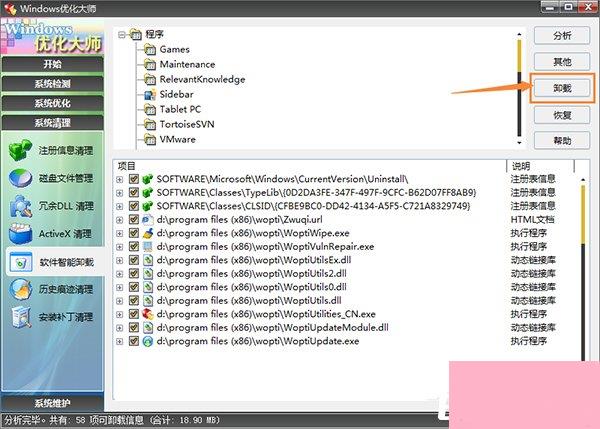Expand the WoptiUpdateModule.dll row
Viewport: 600px width, 429px height.
(x=120, y=328)
